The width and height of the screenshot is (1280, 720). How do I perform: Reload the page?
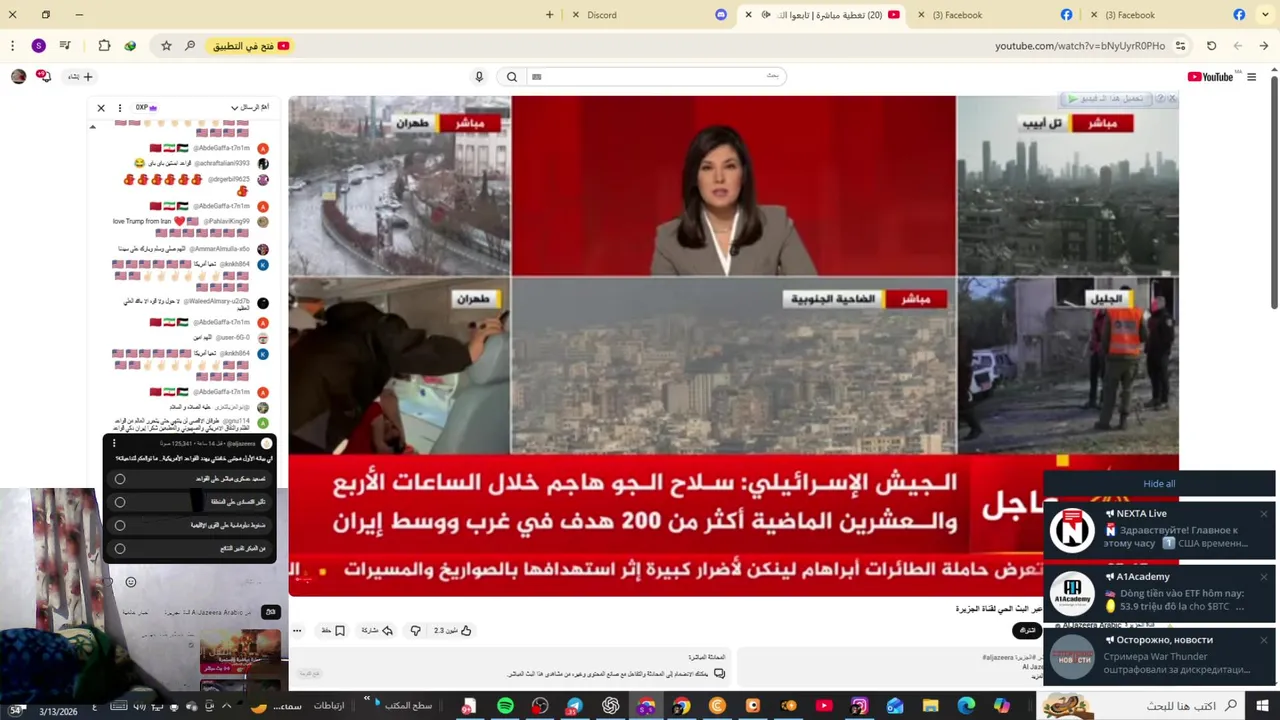pyautogui.click(x=1211, y=46)
